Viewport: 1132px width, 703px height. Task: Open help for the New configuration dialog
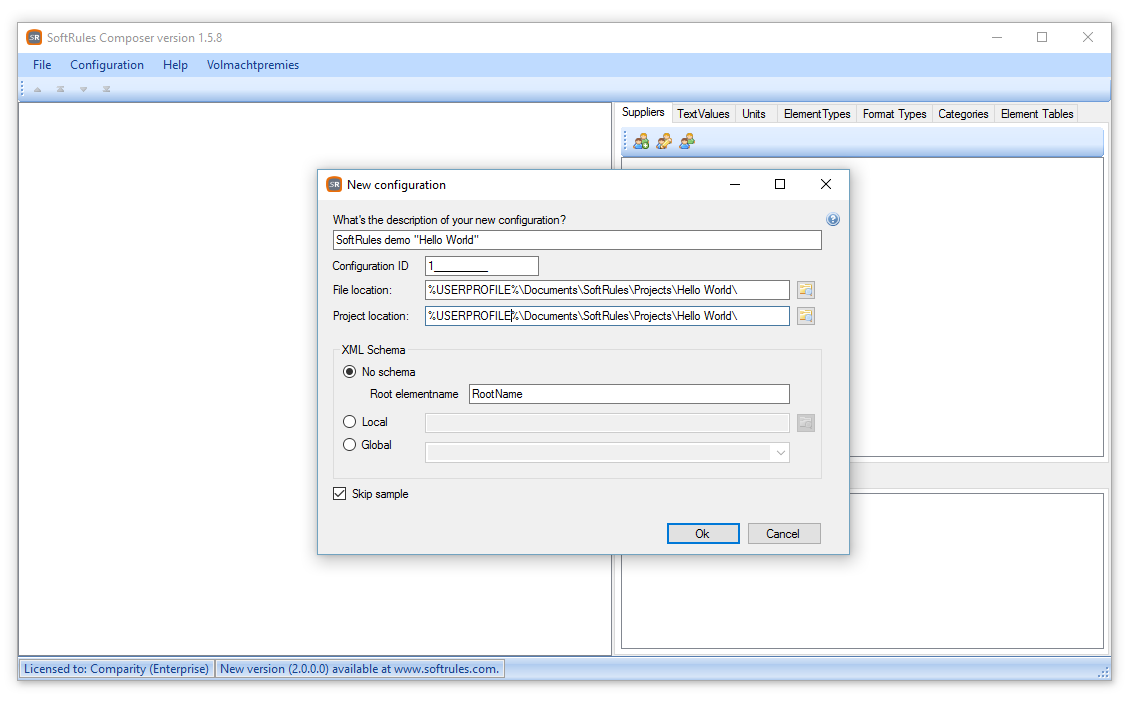point(833,219)
